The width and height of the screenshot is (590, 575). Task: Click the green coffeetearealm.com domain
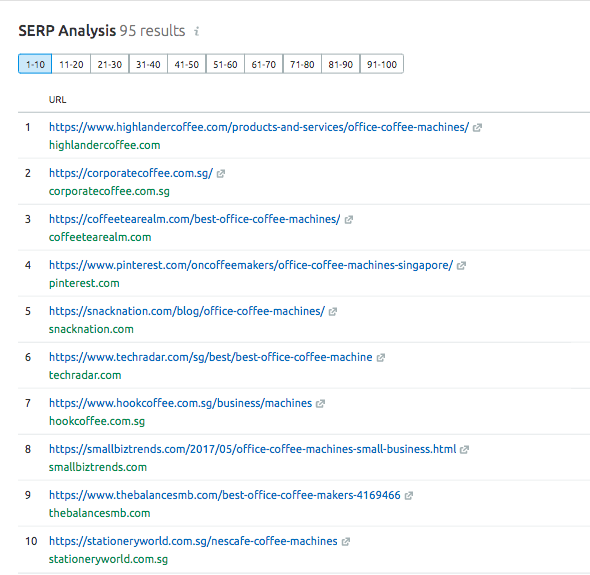pyautogui.click(x=100, y=237)
